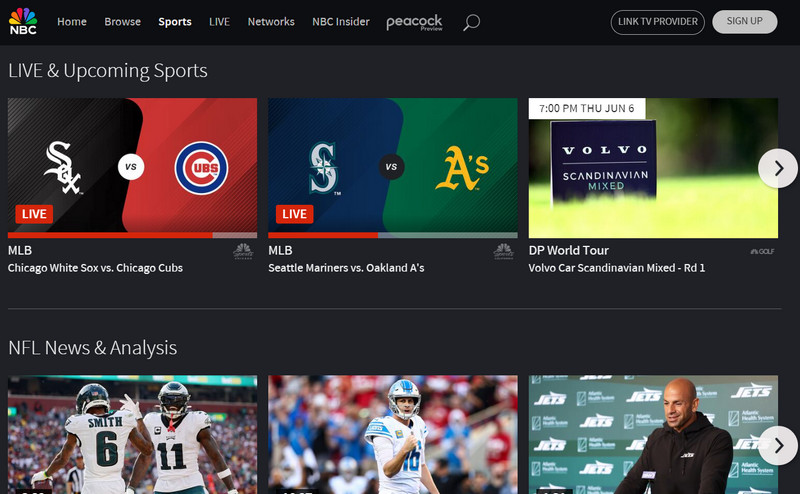Click the NBC peacock logo
The image size is (800, 494).
23,21
